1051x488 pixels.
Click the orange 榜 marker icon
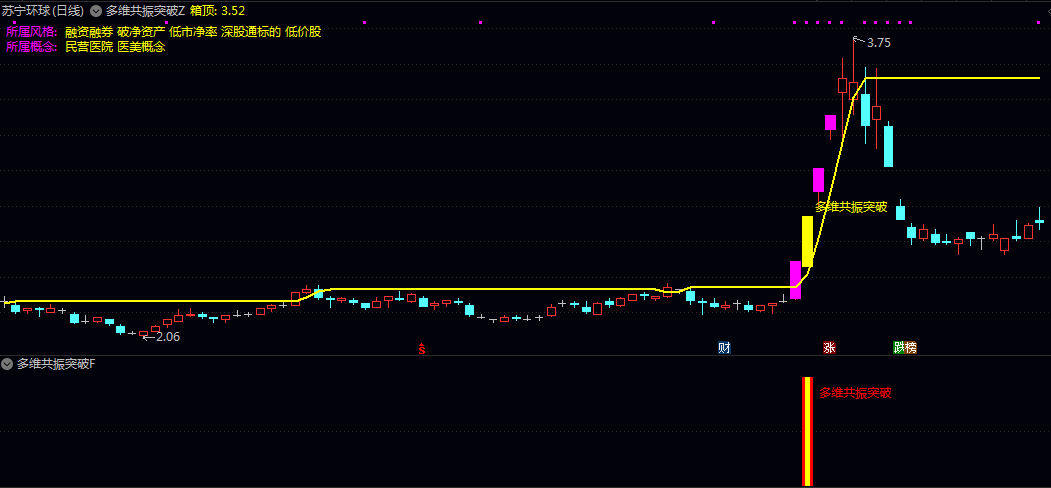click(910, 348)
